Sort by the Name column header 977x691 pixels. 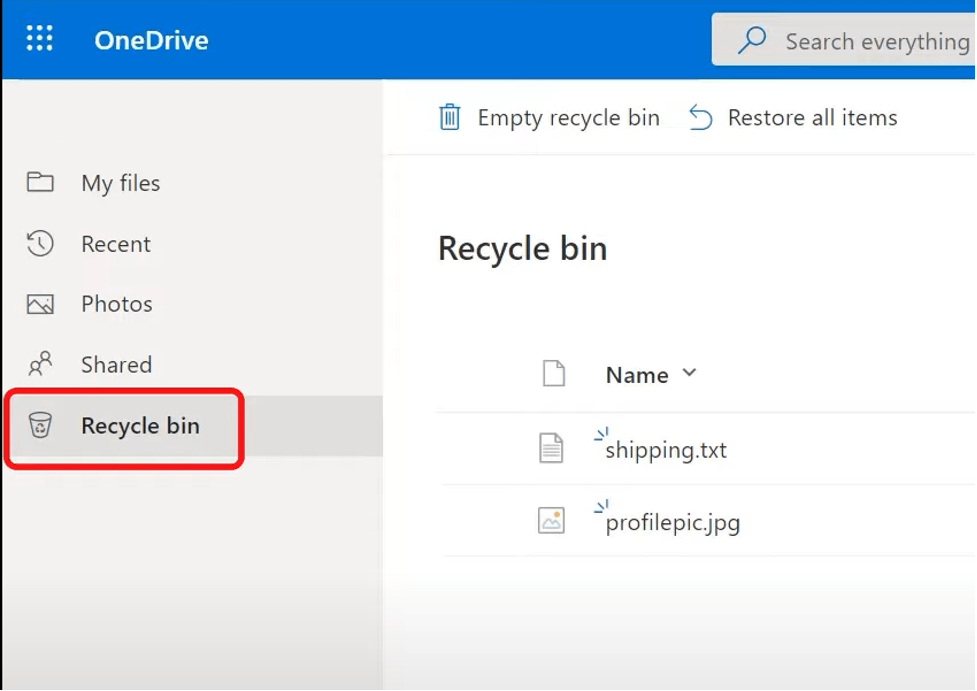(x=637, y=375)
